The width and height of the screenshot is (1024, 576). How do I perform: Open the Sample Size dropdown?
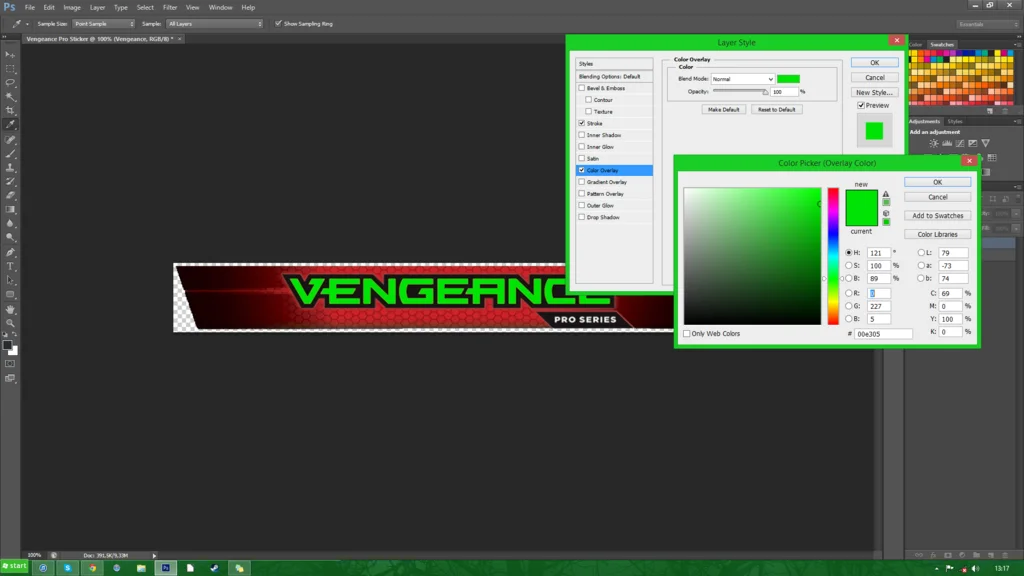(x=104, y=24)
